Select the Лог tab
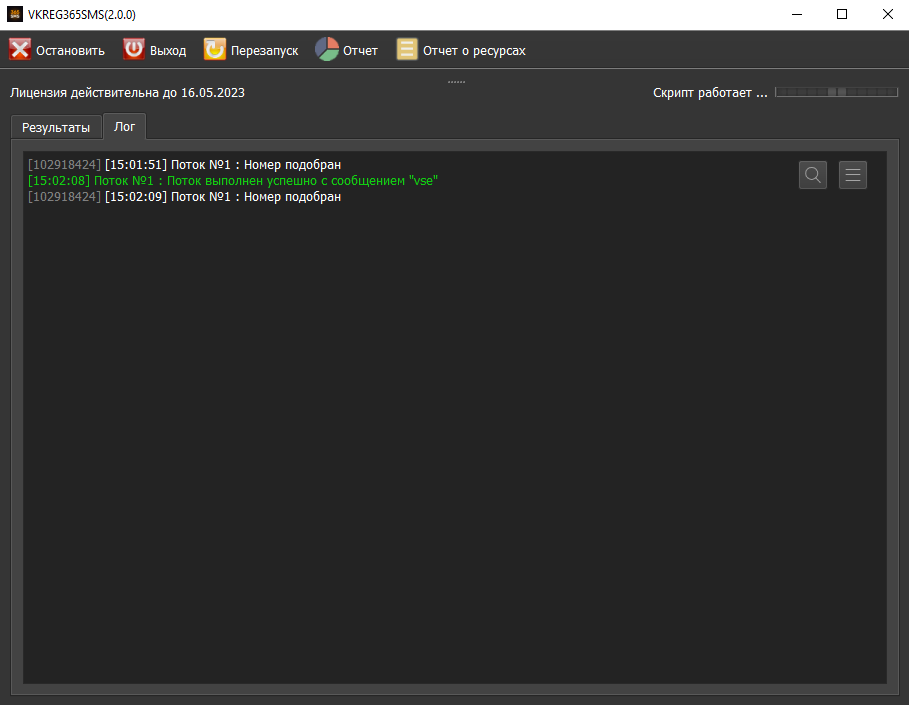The image size is (909, 705). point(125,127)
